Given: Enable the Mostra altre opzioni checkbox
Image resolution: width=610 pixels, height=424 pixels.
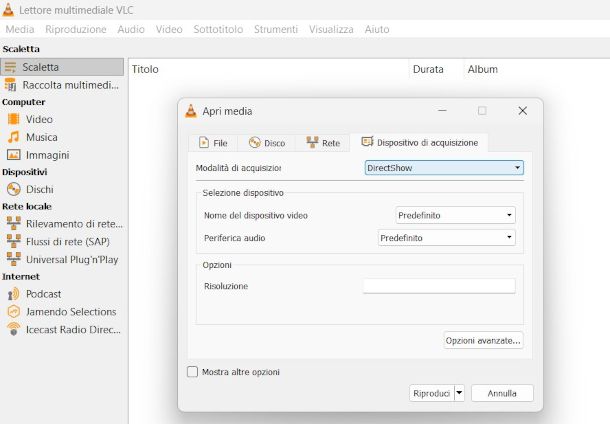Looking at the screenshot, I should tap(192, 372).
